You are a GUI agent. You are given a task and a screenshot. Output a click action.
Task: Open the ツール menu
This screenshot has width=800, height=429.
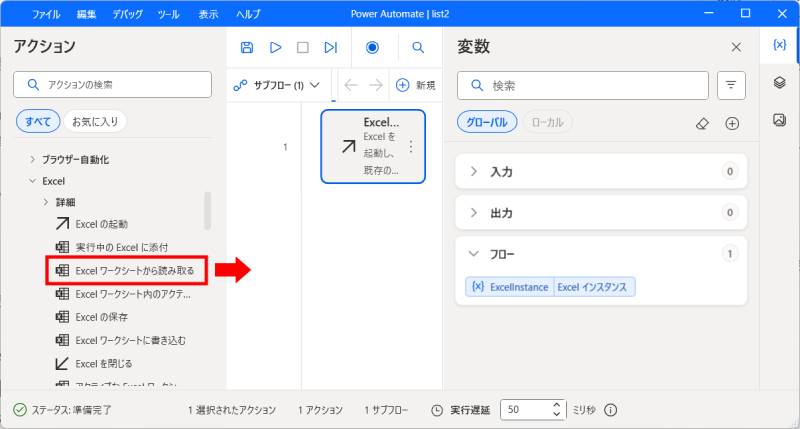pyautogui.click(x=168, y=14)
